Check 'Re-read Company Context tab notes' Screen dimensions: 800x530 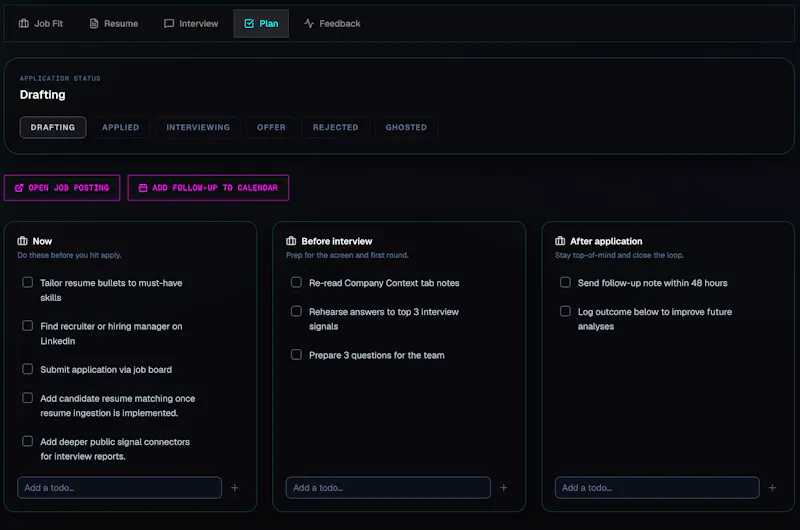(296, 283)
